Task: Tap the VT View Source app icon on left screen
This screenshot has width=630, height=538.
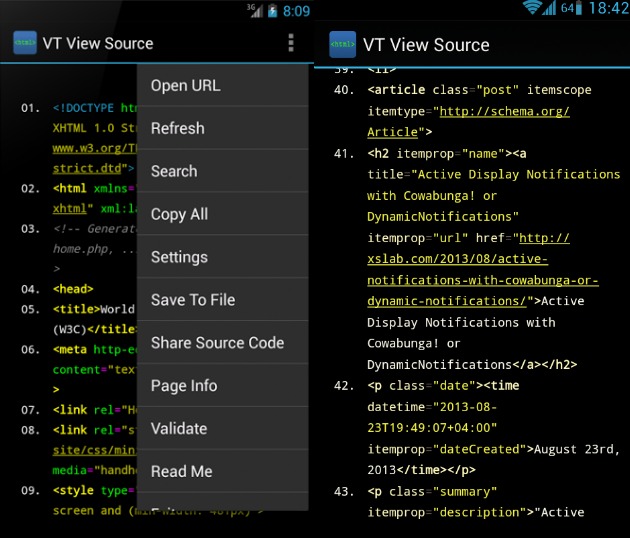Action: point(25,43)
